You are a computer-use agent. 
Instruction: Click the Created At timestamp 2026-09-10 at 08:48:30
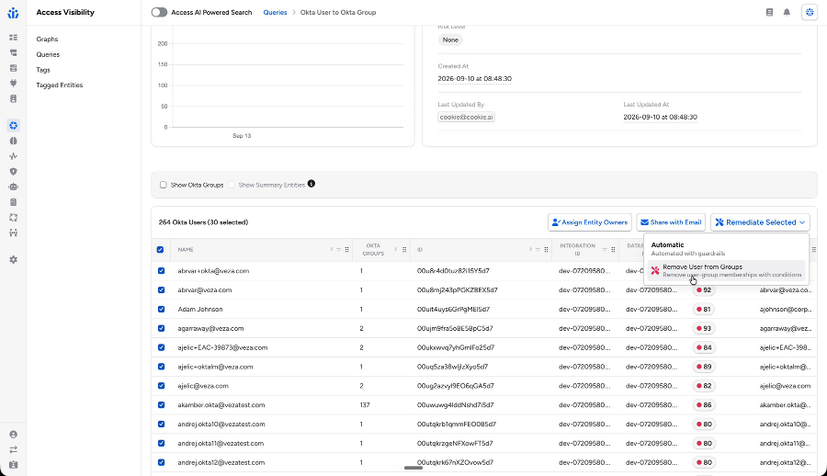click(475, 79)
